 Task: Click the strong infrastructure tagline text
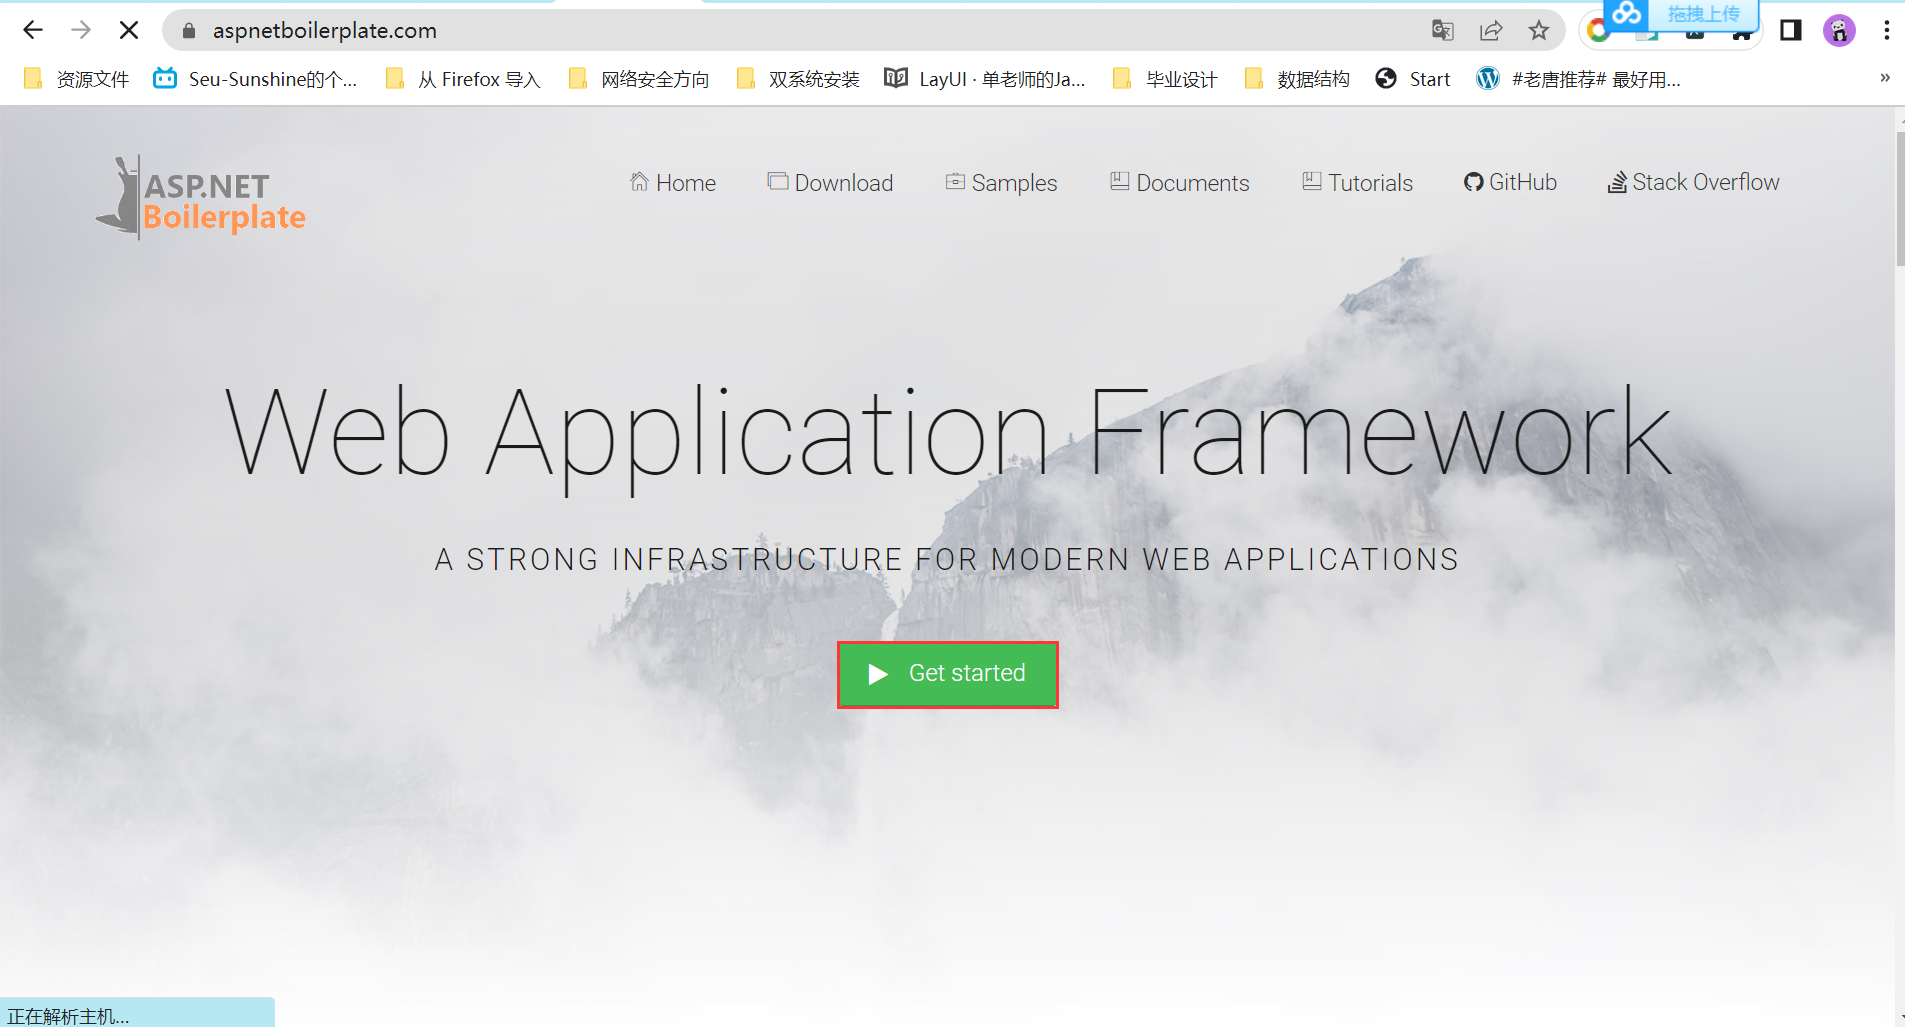coord(947,560)
